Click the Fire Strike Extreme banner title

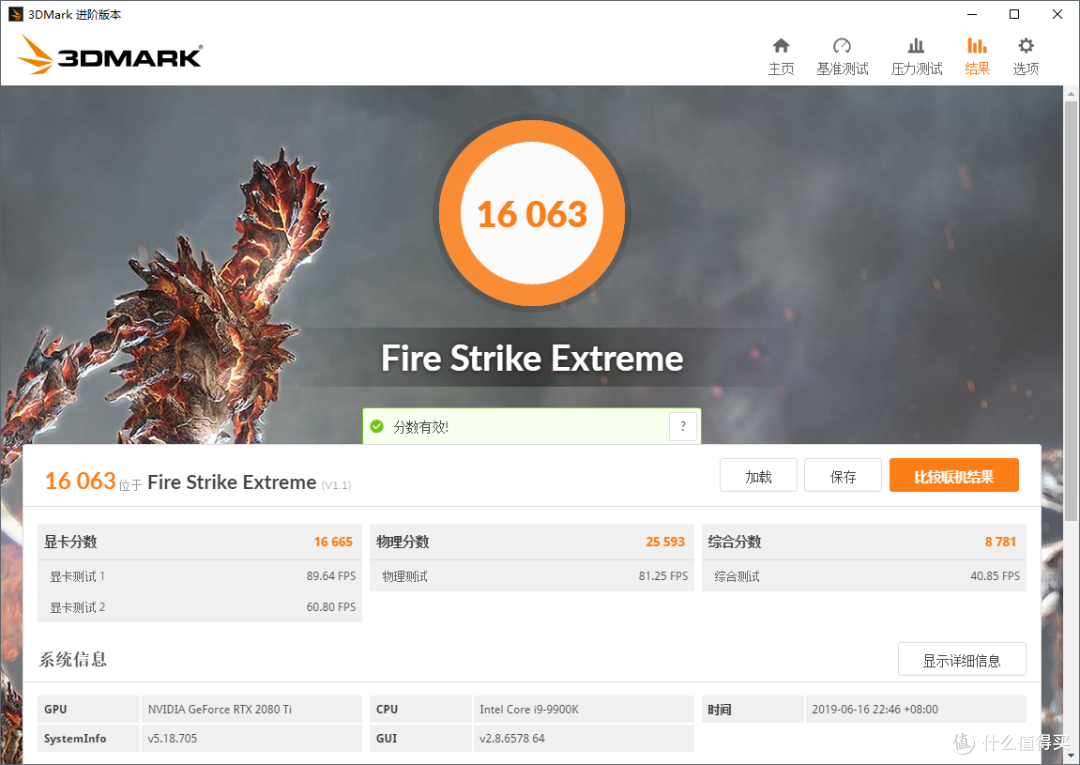tap(532, 358)
